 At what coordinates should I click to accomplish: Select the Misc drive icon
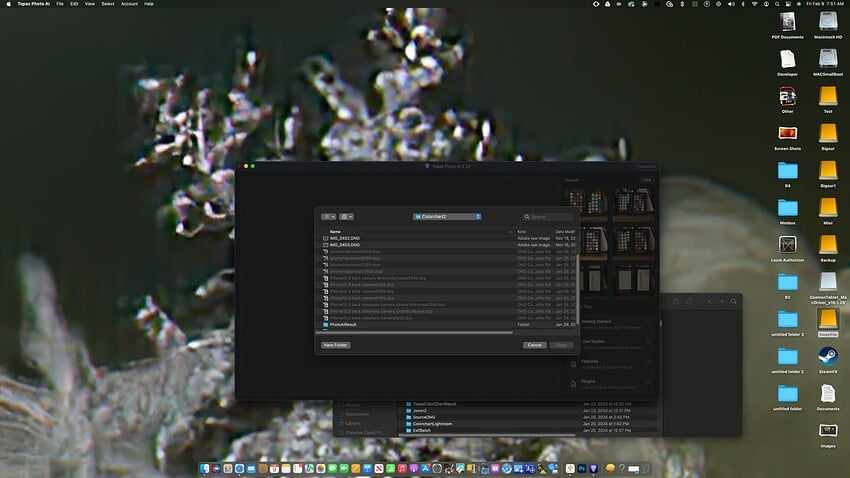coord(828,208)
